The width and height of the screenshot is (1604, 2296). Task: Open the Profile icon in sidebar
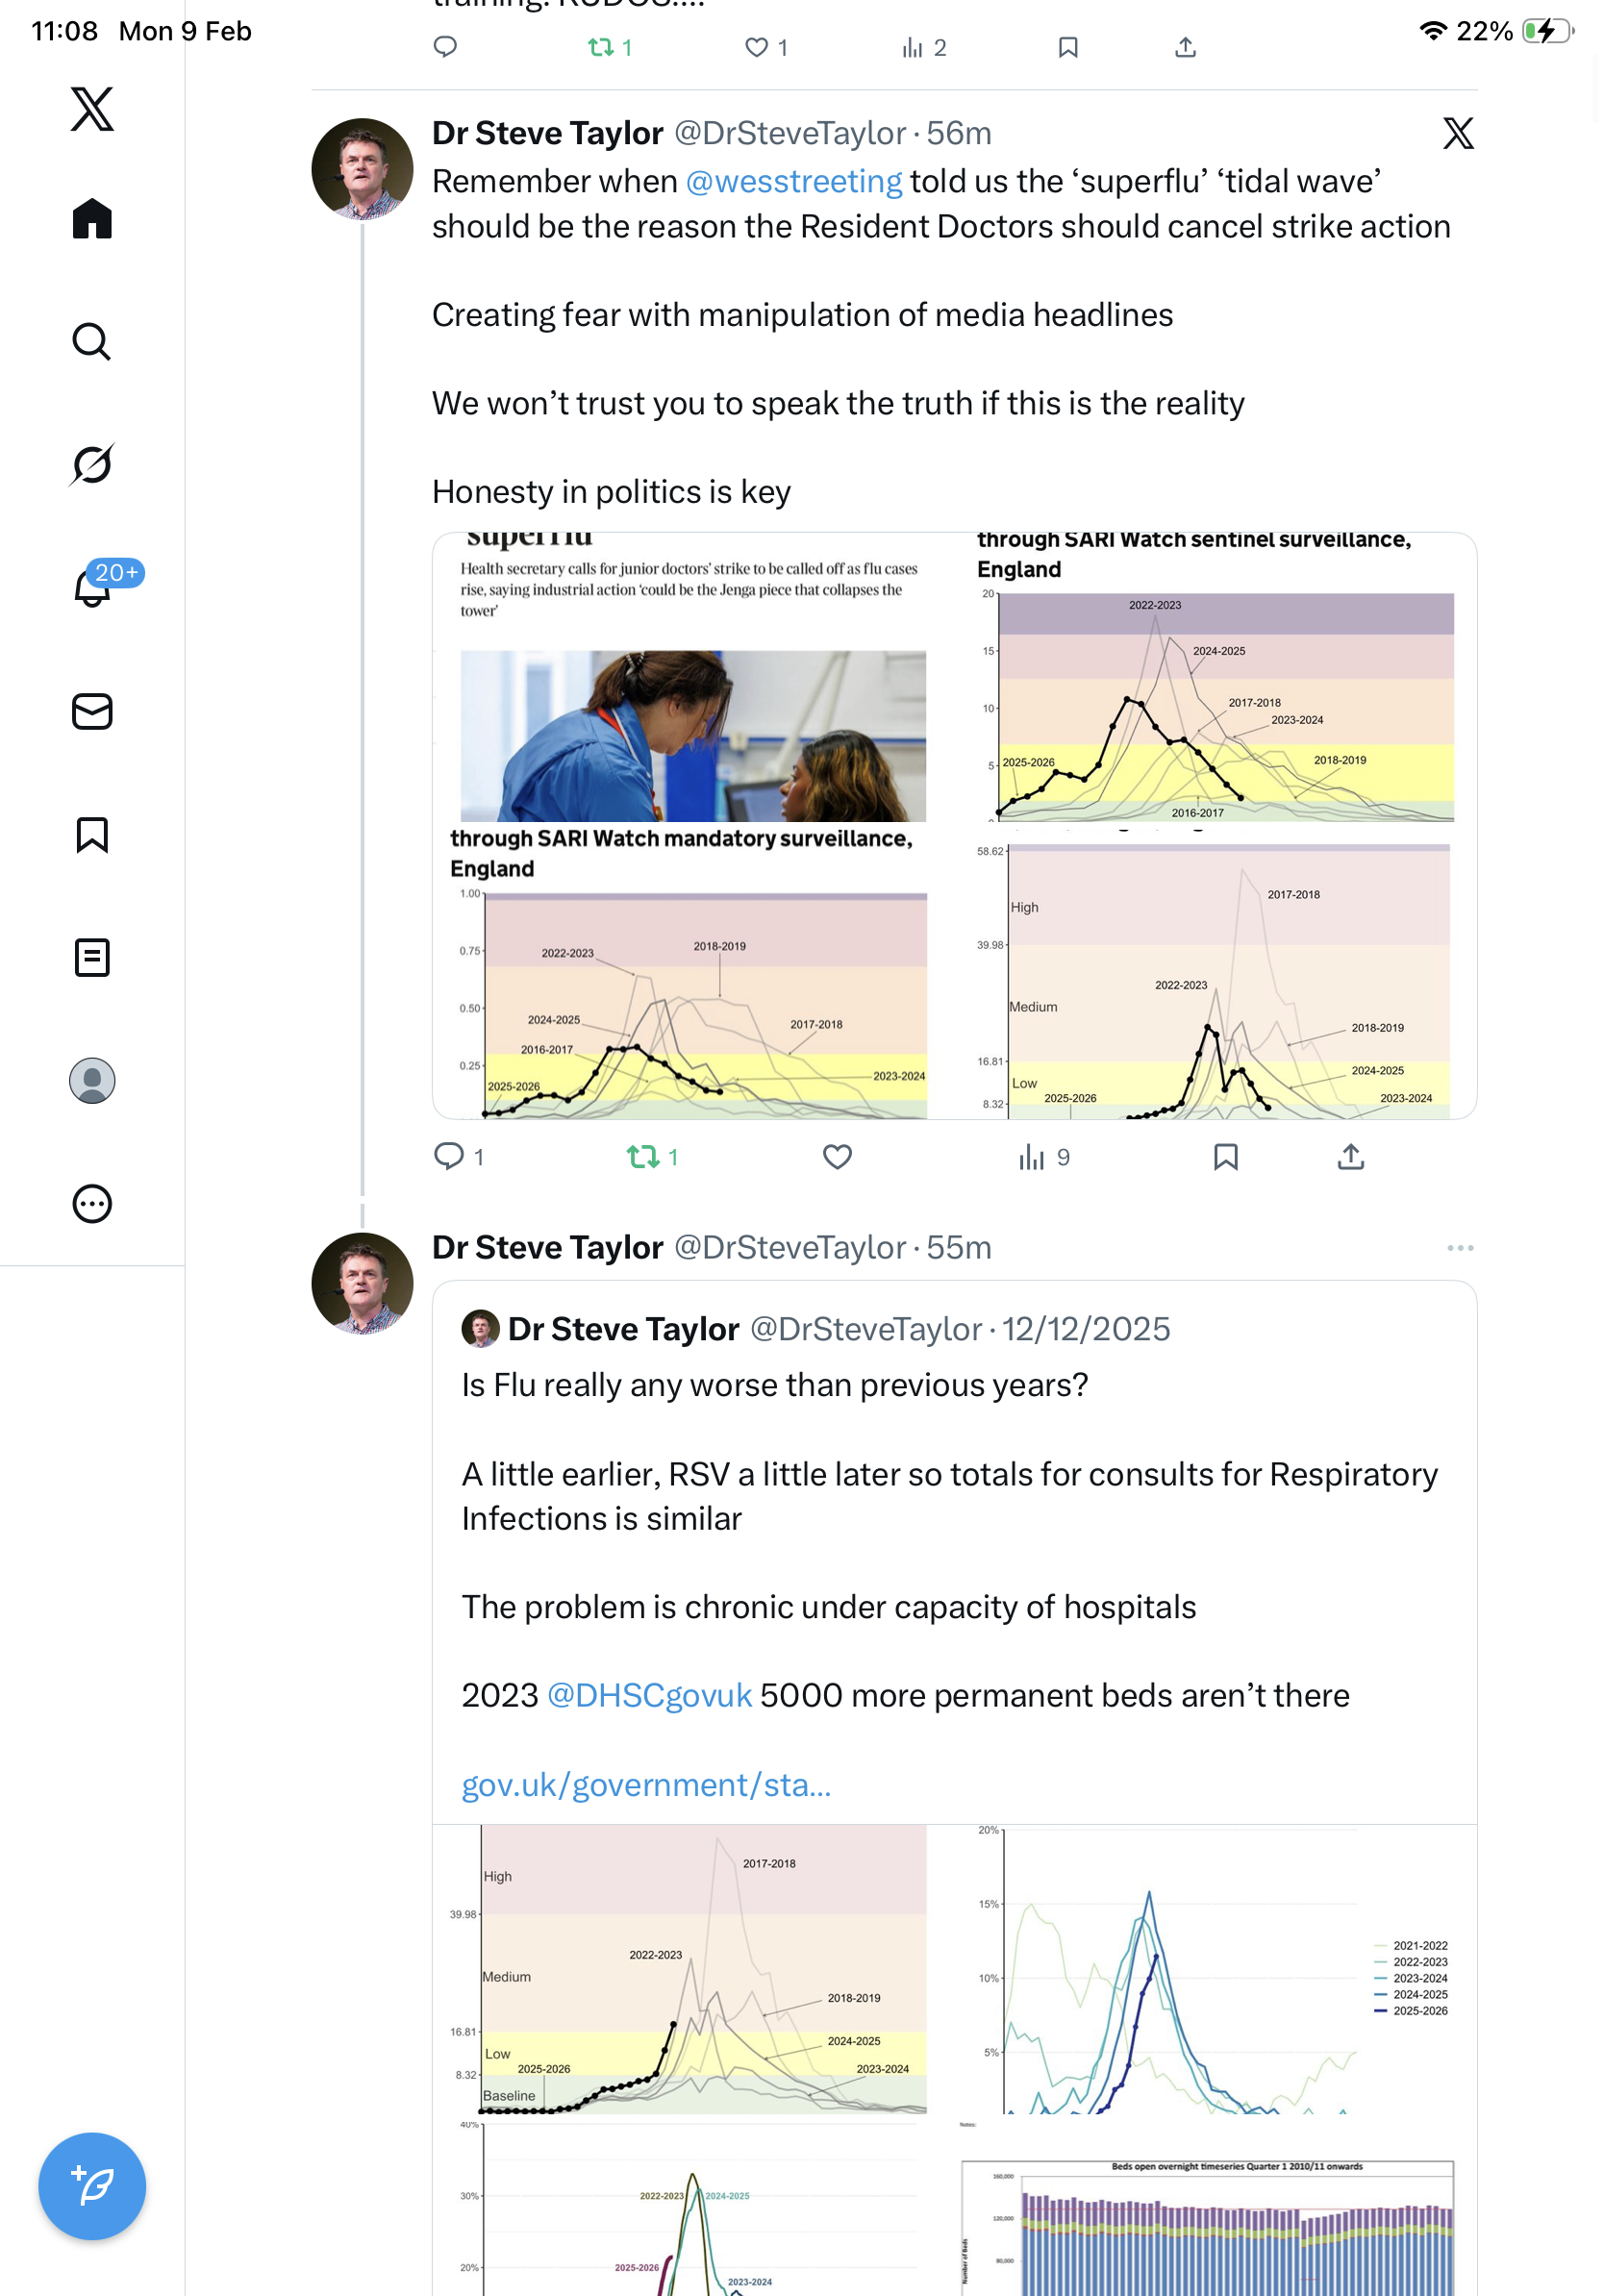tap(92, 1080)
